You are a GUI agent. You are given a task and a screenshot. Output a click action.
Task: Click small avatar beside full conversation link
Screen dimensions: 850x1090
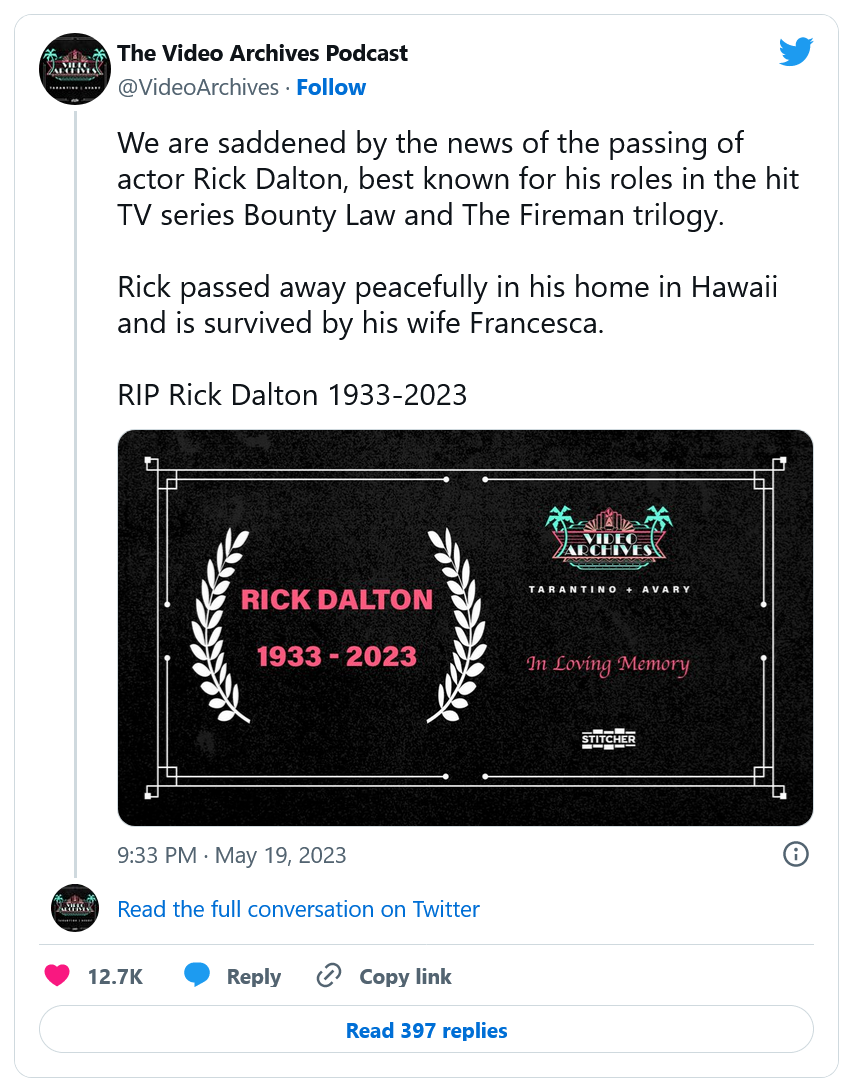pyautogui.click(x=75, y=908)
